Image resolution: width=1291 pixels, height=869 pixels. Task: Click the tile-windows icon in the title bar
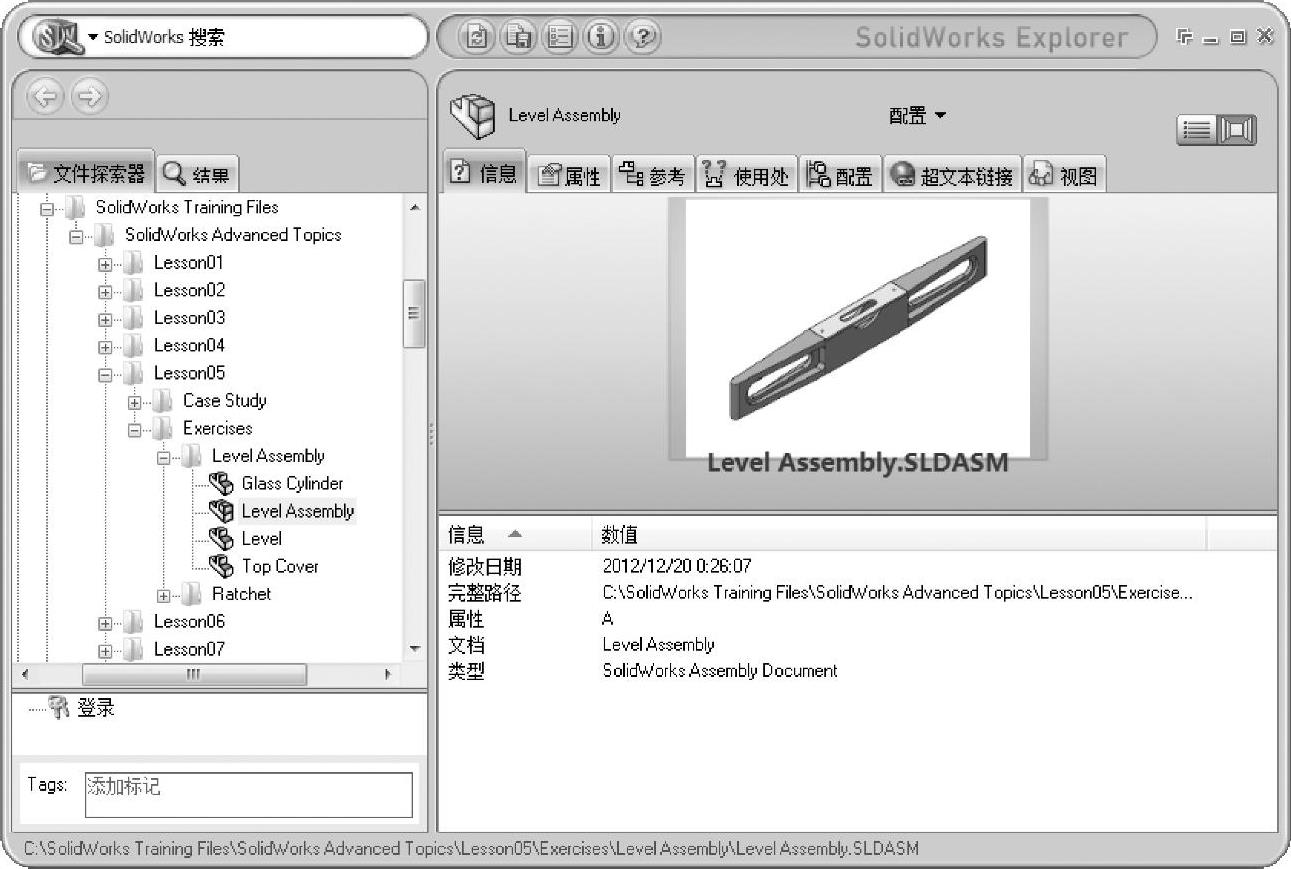pyautogui.click(x=1186, y=37)
